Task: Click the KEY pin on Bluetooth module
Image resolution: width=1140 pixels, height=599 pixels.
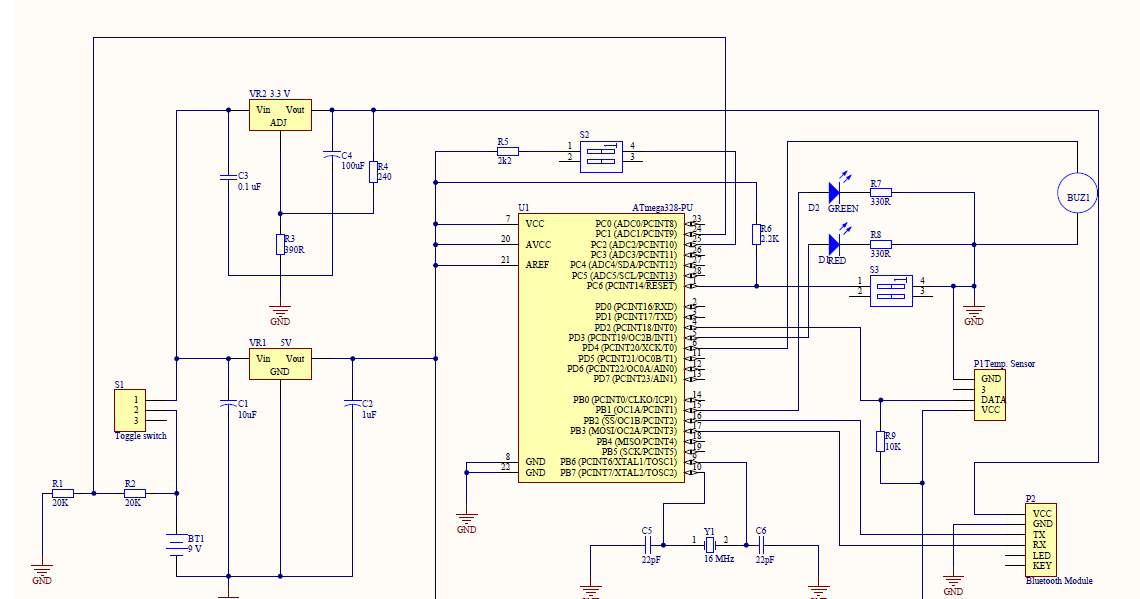Action: click(1042, 565)
